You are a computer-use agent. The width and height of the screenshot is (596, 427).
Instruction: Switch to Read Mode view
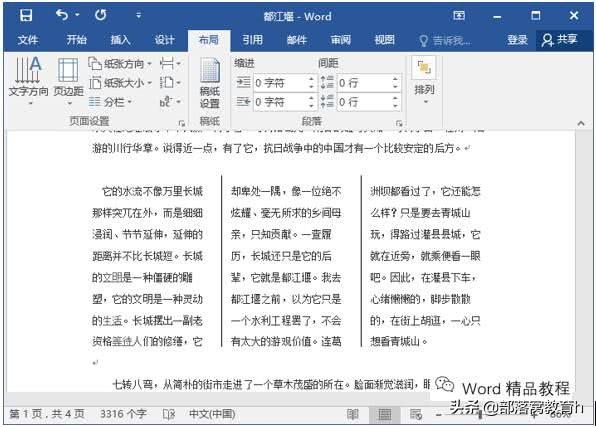(x=353, y=414)
